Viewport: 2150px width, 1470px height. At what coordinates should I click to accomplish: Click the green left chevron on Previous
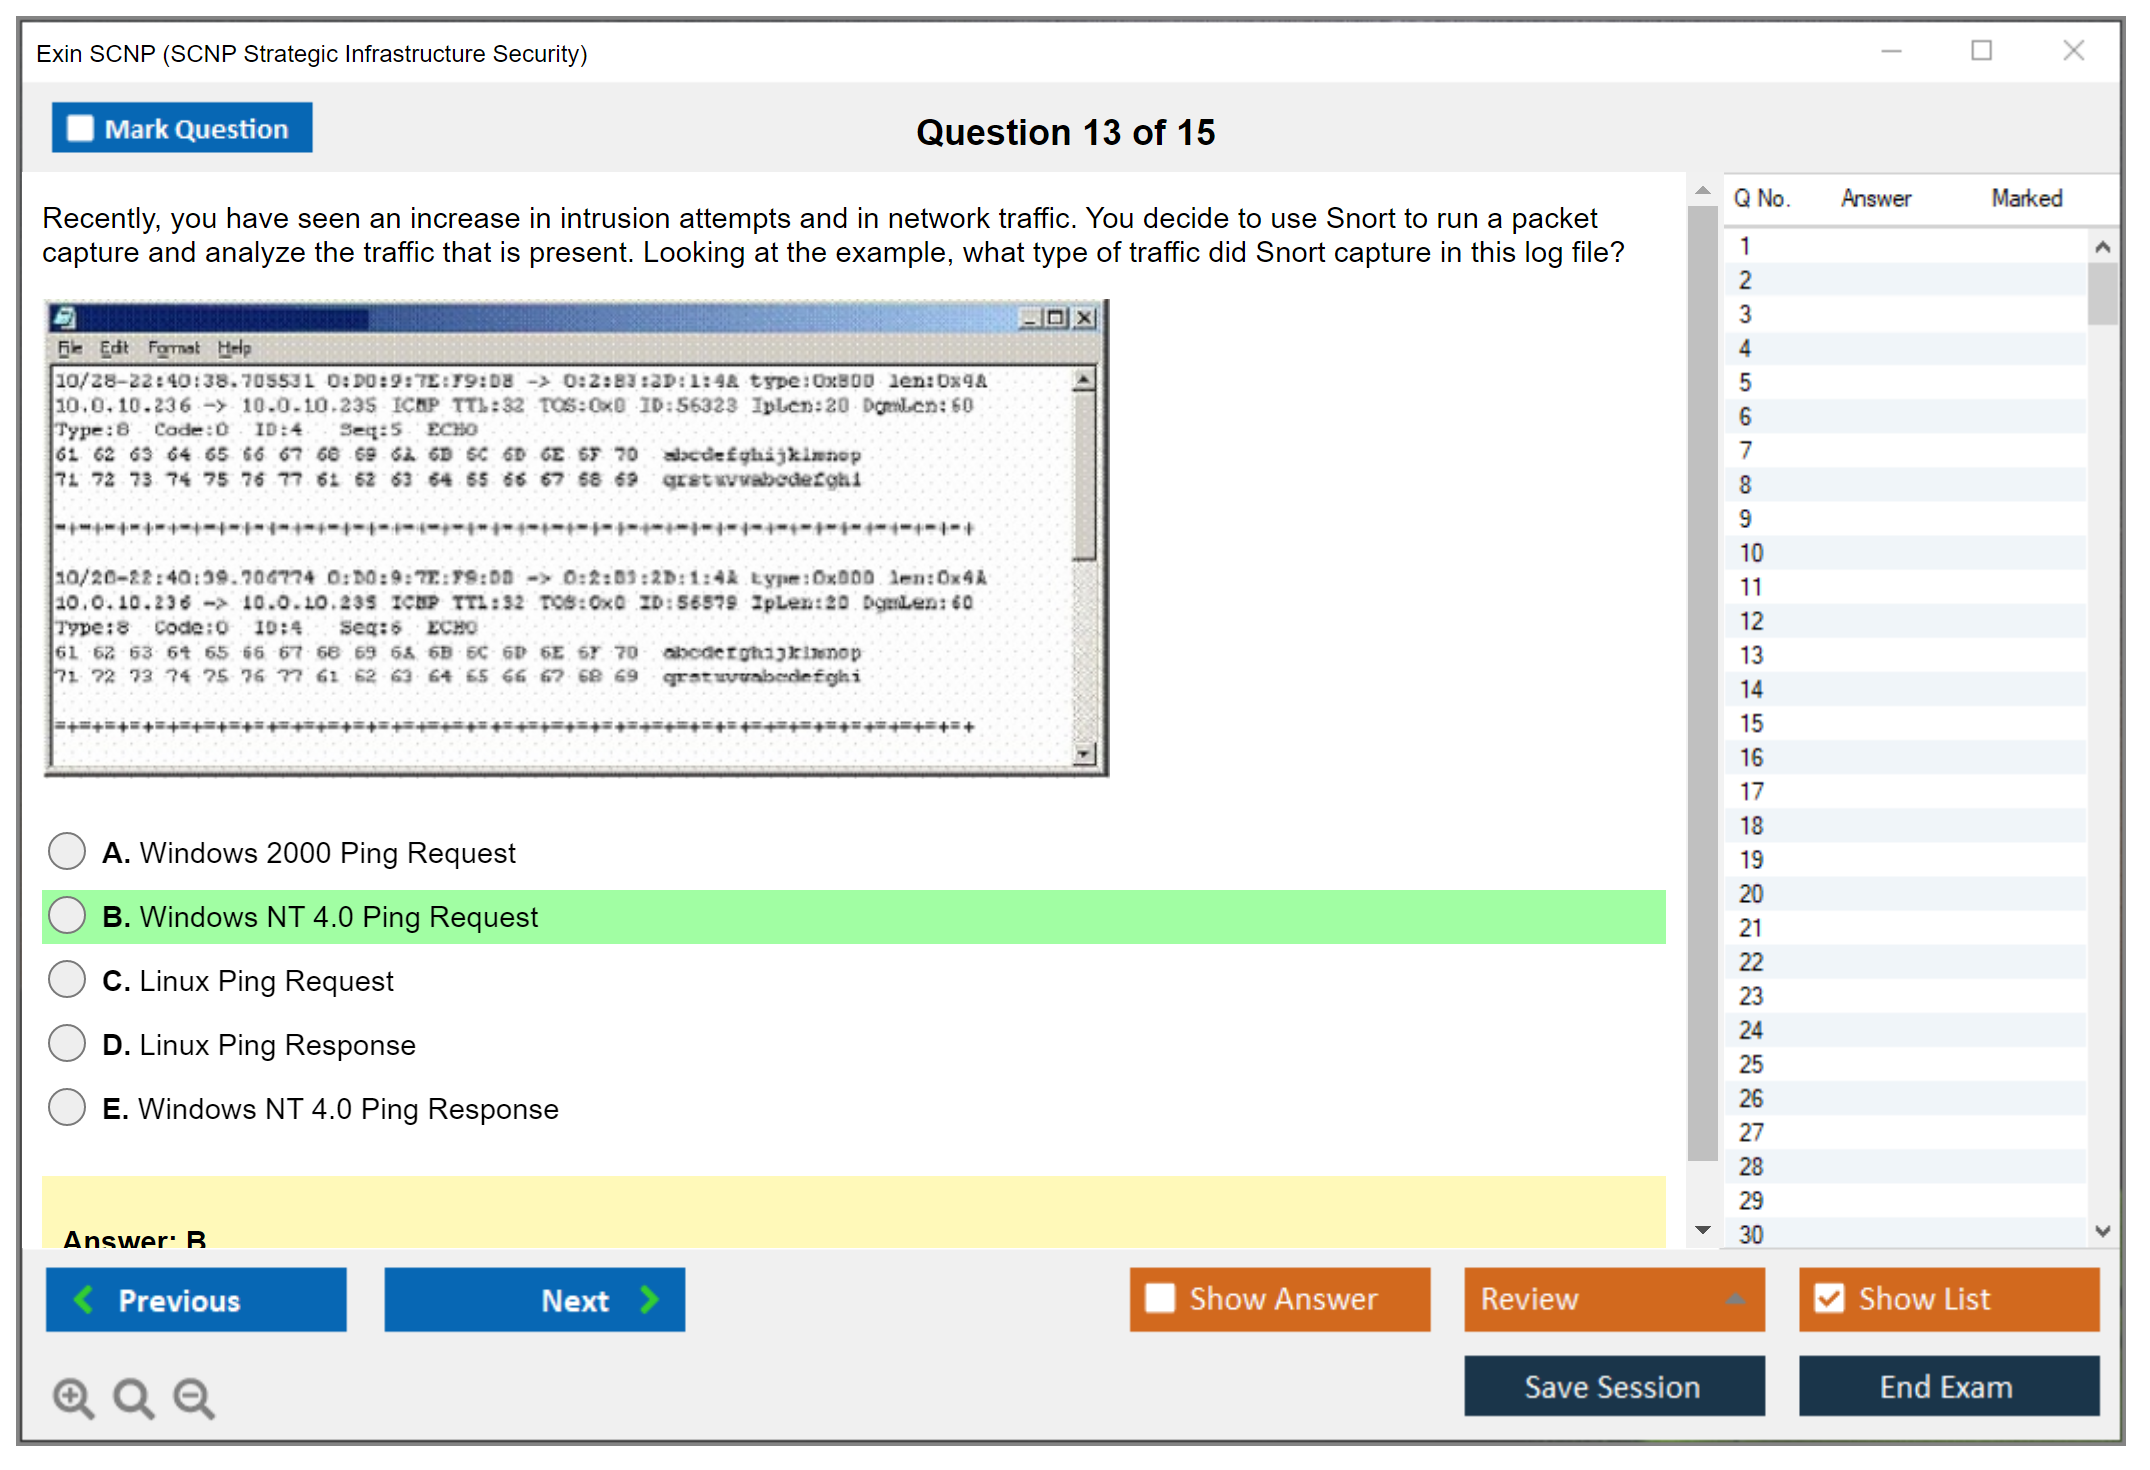coord(84,1299)
